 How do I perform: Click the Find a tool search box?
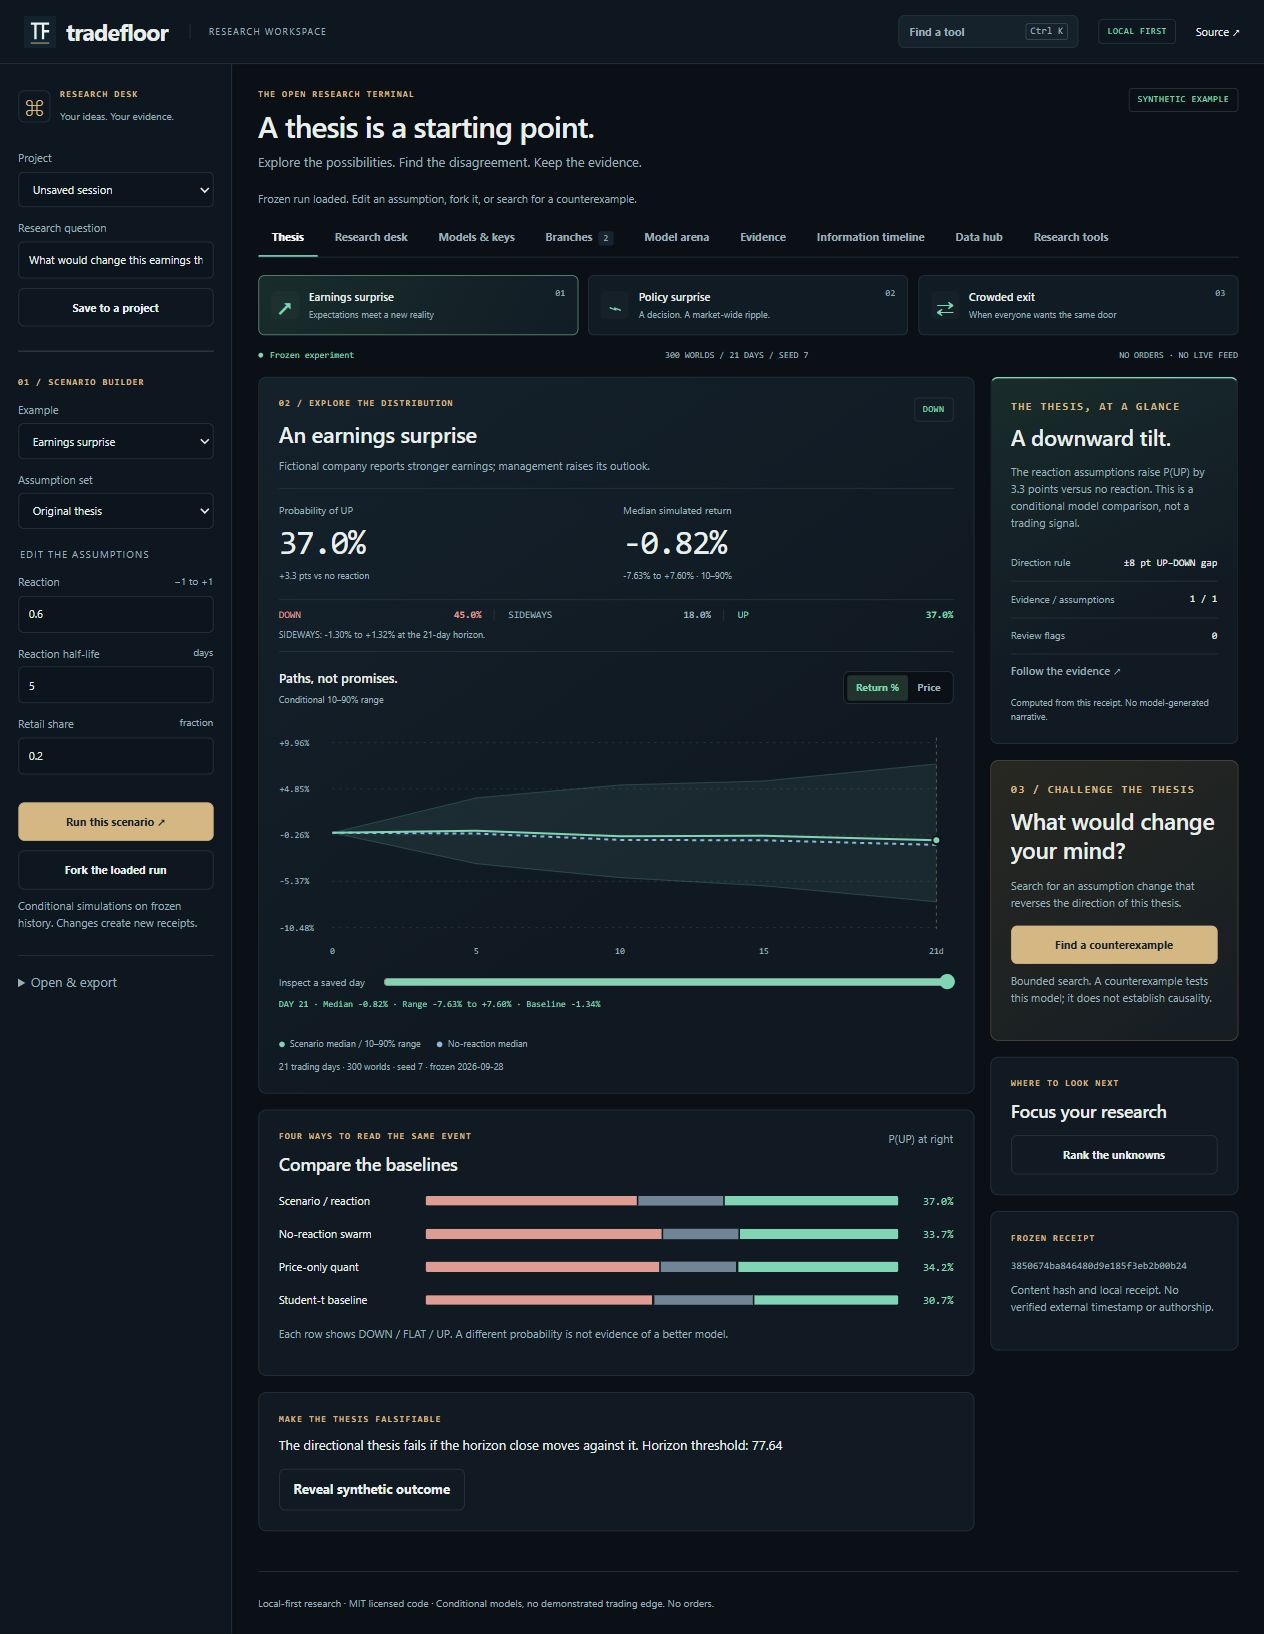pos(988,32)
